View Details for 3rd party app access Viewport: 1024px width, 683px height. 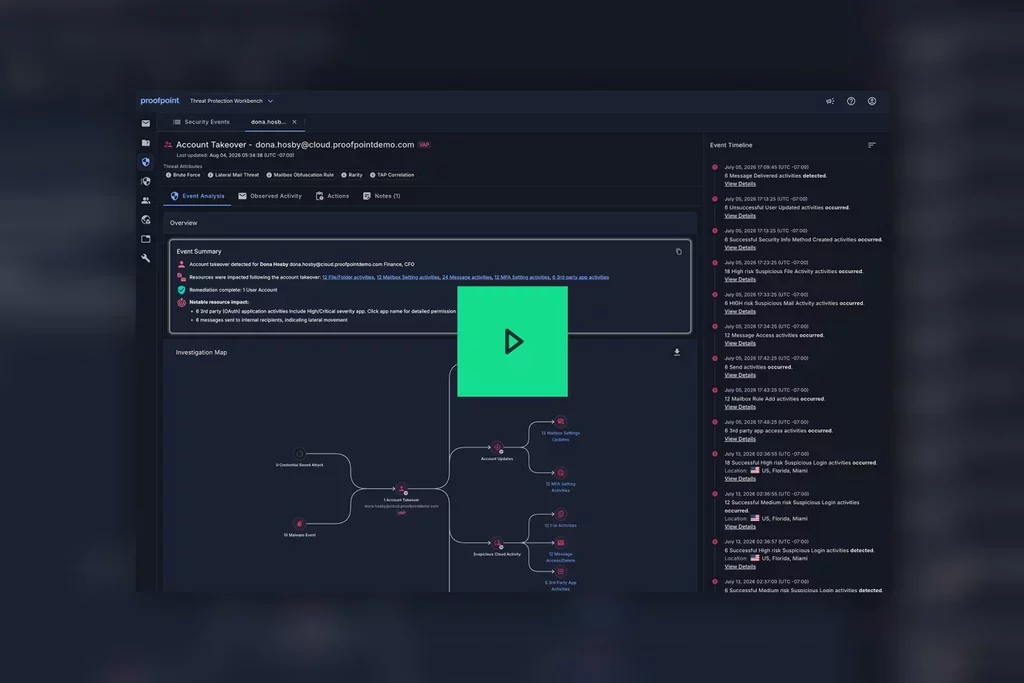coord(740,439)
